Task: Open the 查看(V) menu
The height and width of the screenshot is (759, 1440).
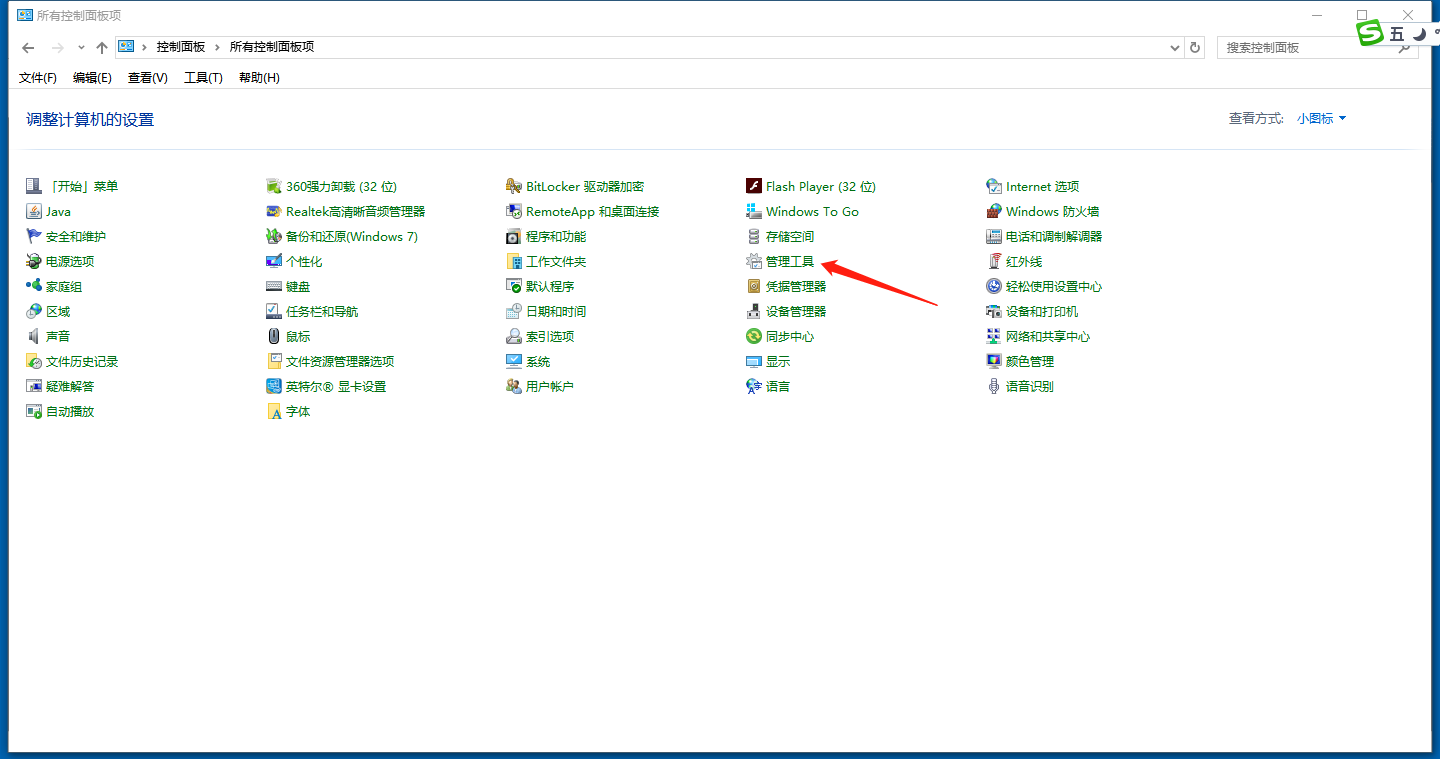Action: (148, 78)
